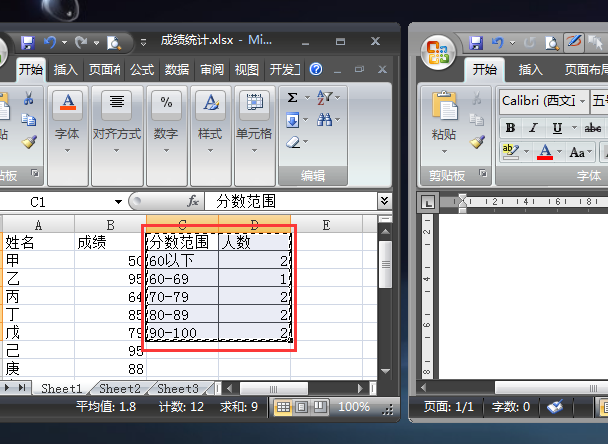
Task: Click the Page Layout tab in Word
Action: coord(585,70)
